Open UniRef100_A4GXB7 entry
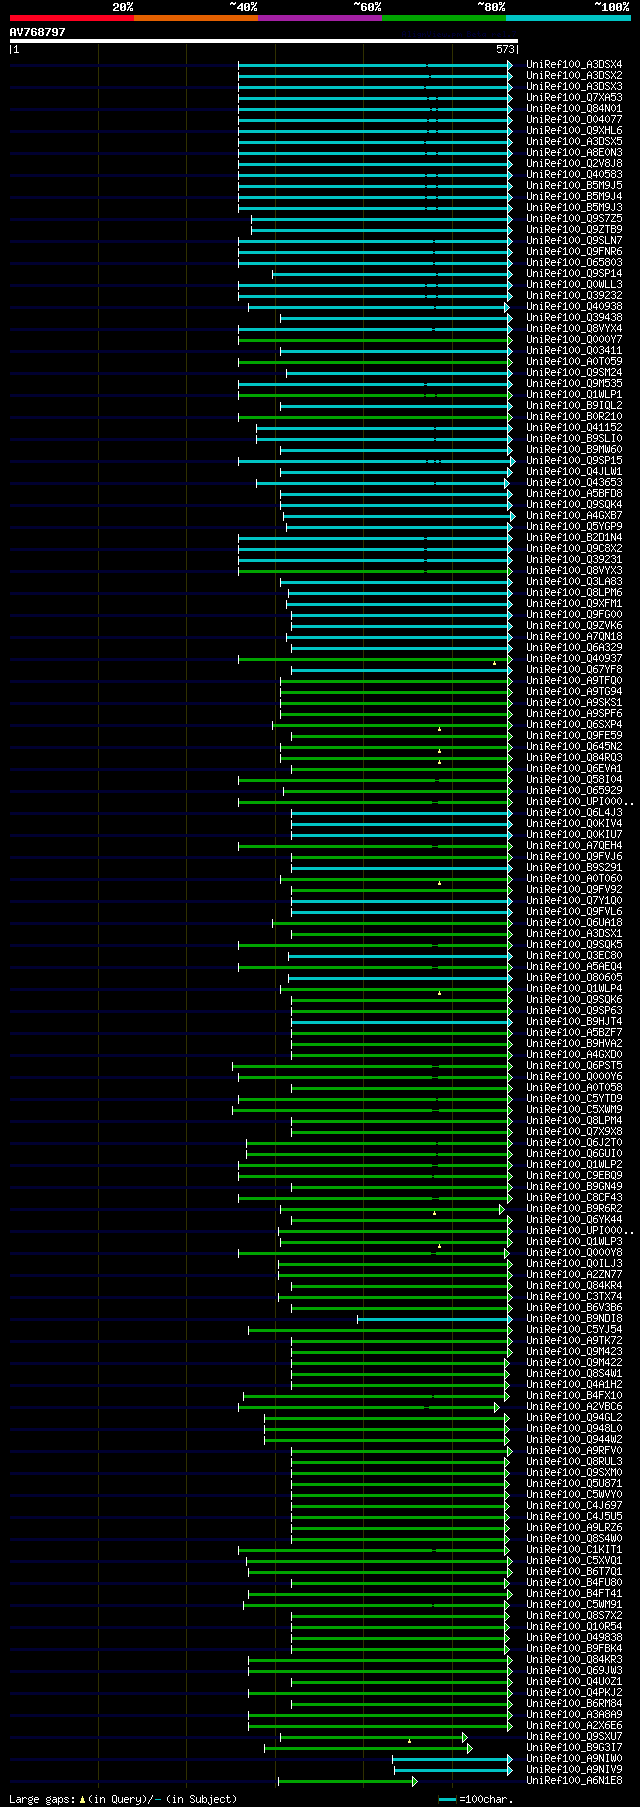 (x=574, y=515)
